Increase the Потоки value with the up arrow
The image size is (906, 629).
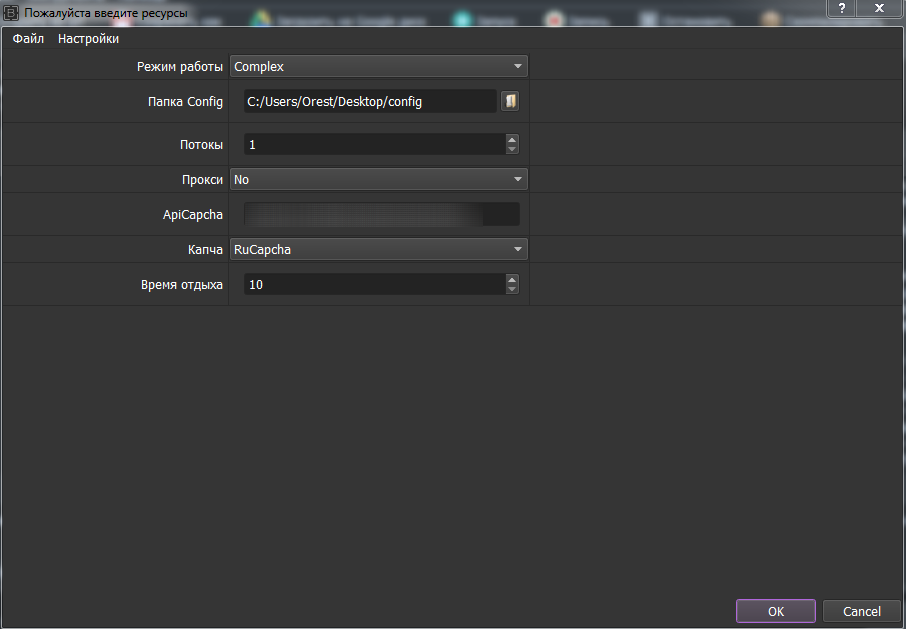point(512,139)
